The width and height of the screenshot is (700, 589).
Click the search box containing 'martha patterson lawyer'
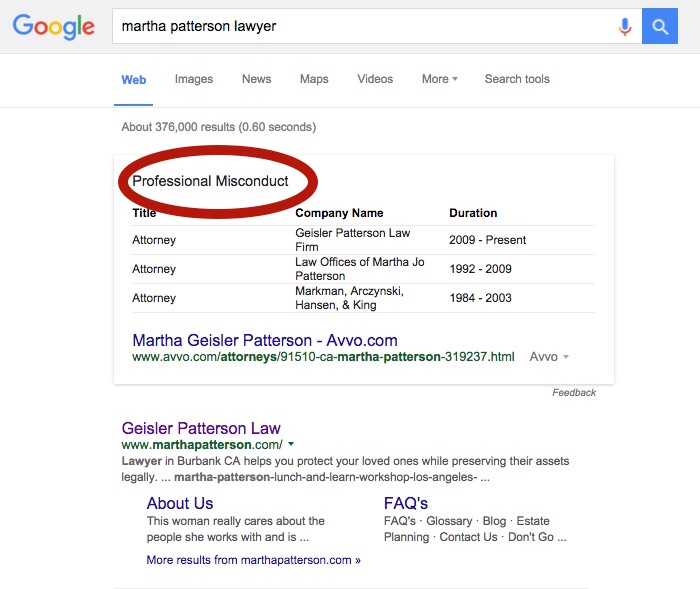(x=377, y=26)
